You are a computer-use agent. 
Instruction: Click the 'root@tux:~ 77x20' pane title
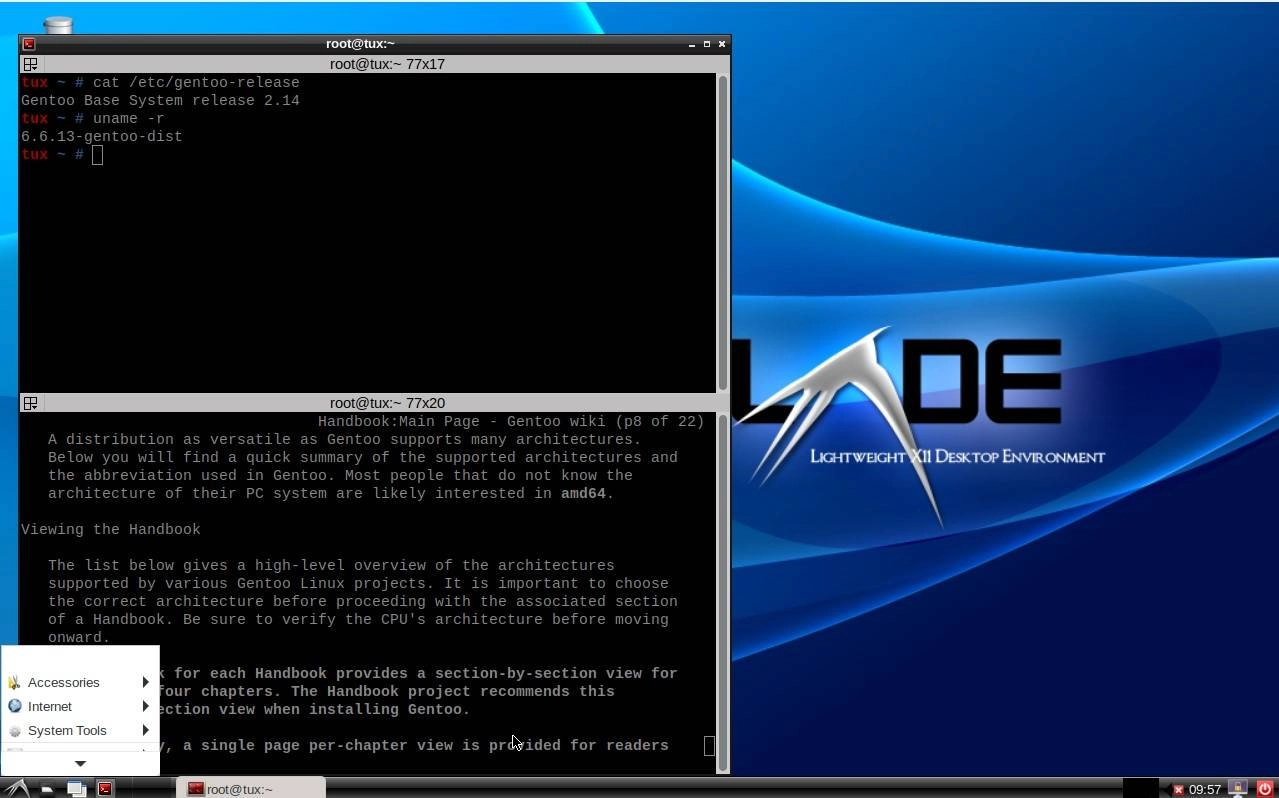coord(387,403)
